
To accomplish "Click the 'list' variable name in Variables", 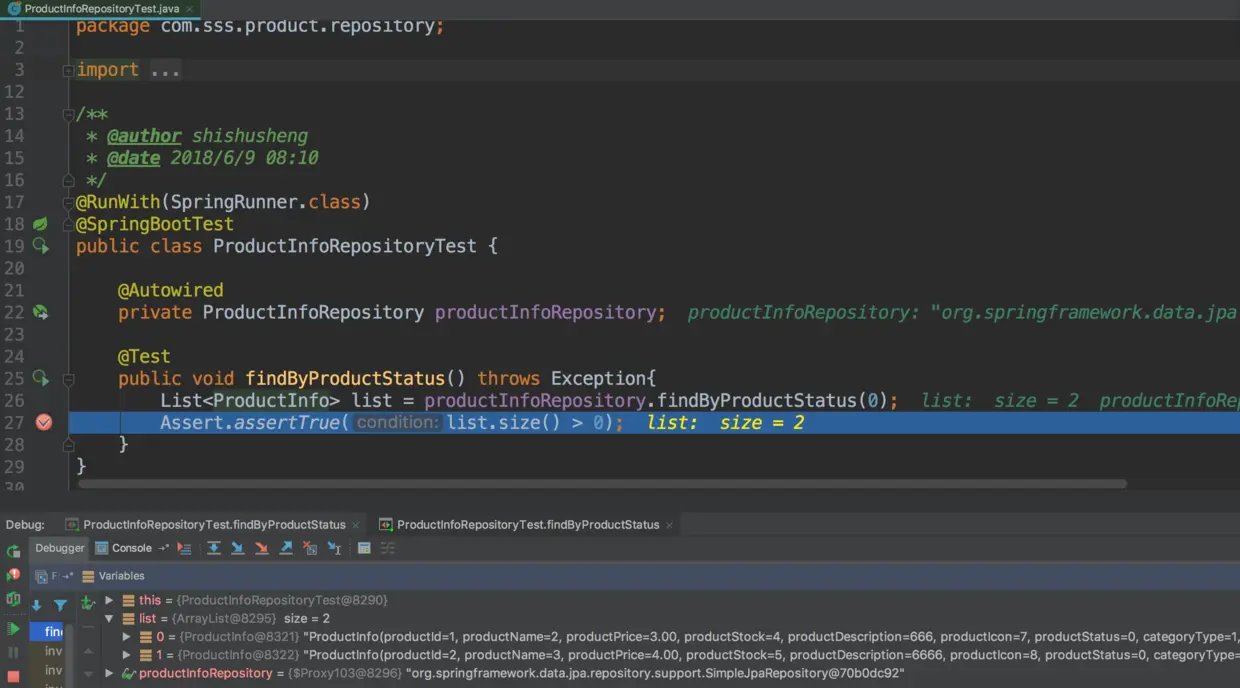I will click(x=148, y=619).
